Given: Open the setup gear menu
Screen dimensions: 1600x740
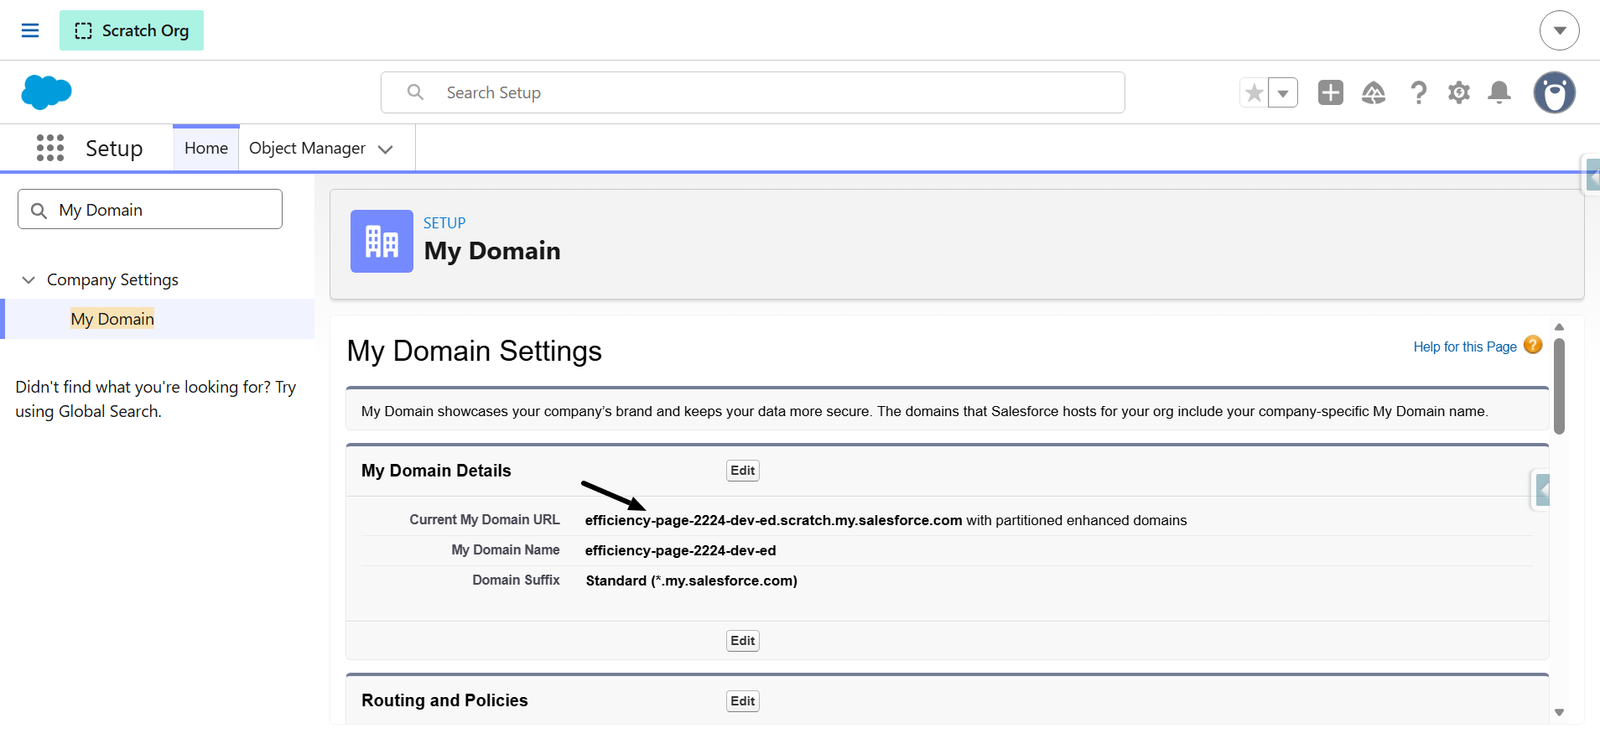Looking at the screenshot, I should (x=1459, y=93).
